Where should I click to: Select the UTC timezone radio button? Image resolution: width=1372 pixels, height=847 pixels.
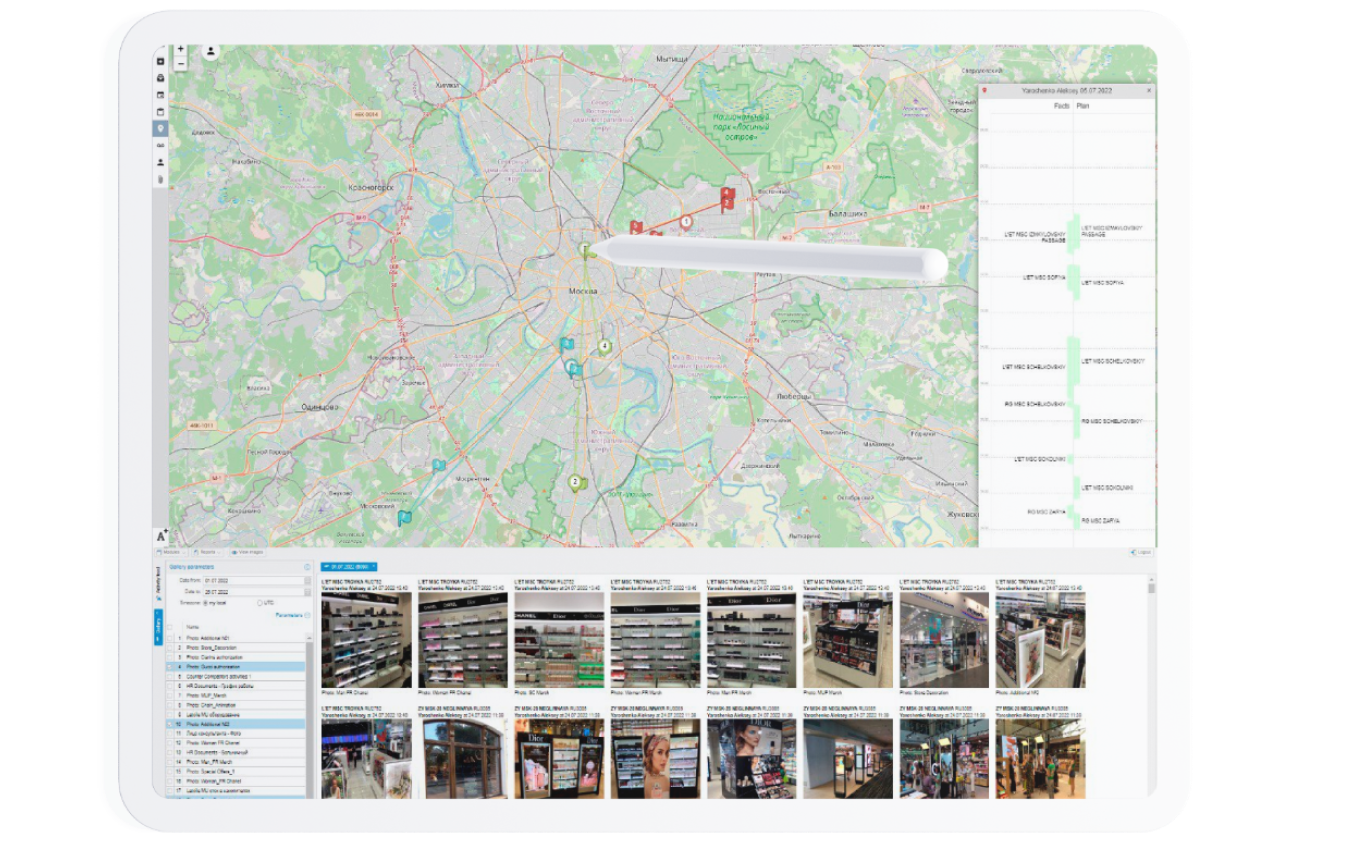pos(260,603)
